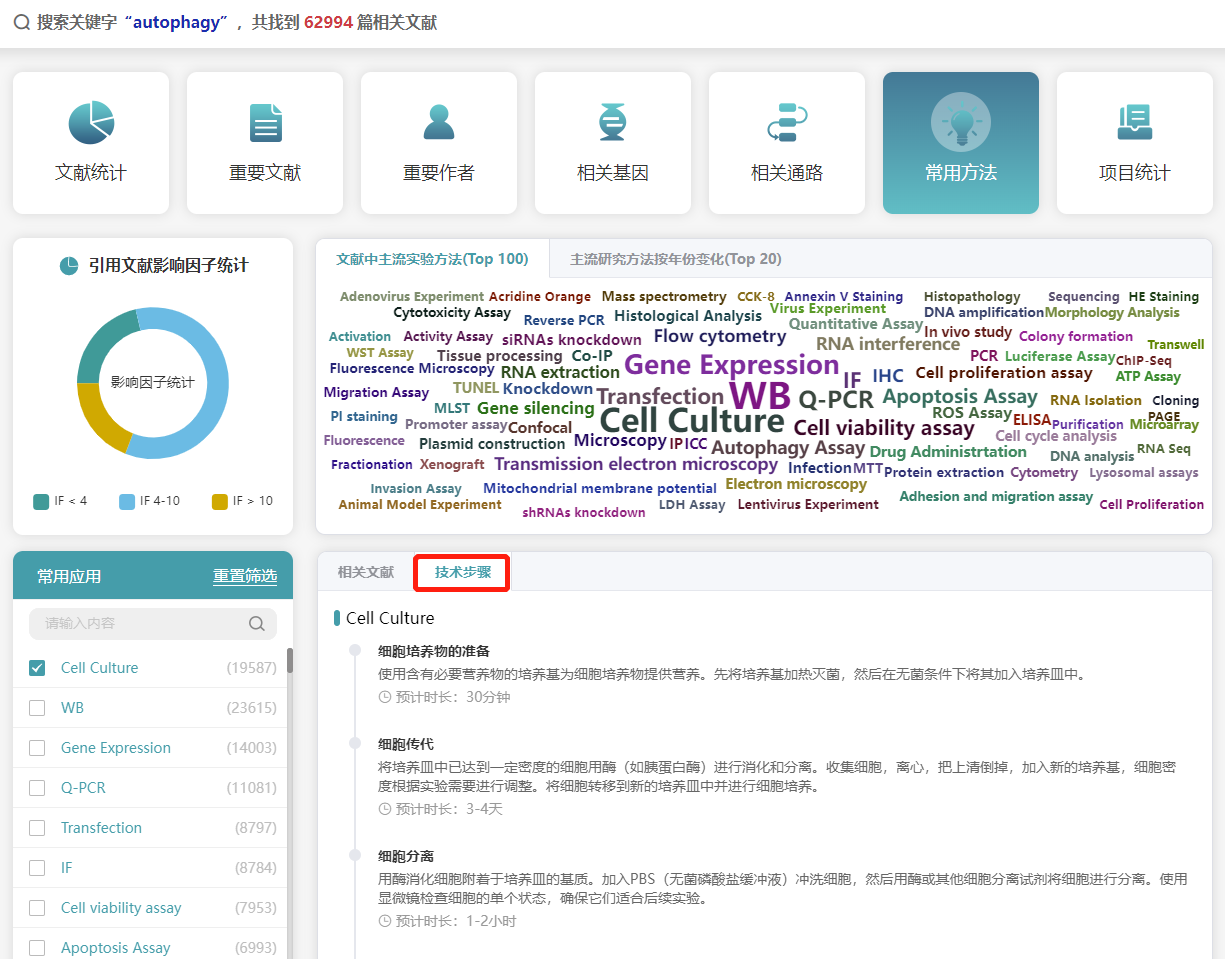The height and width of the screenshot is (959, 1225).
Task: Open the 相关通路 pathway icon
Action: pyautogui.click(x=786, y=121)
